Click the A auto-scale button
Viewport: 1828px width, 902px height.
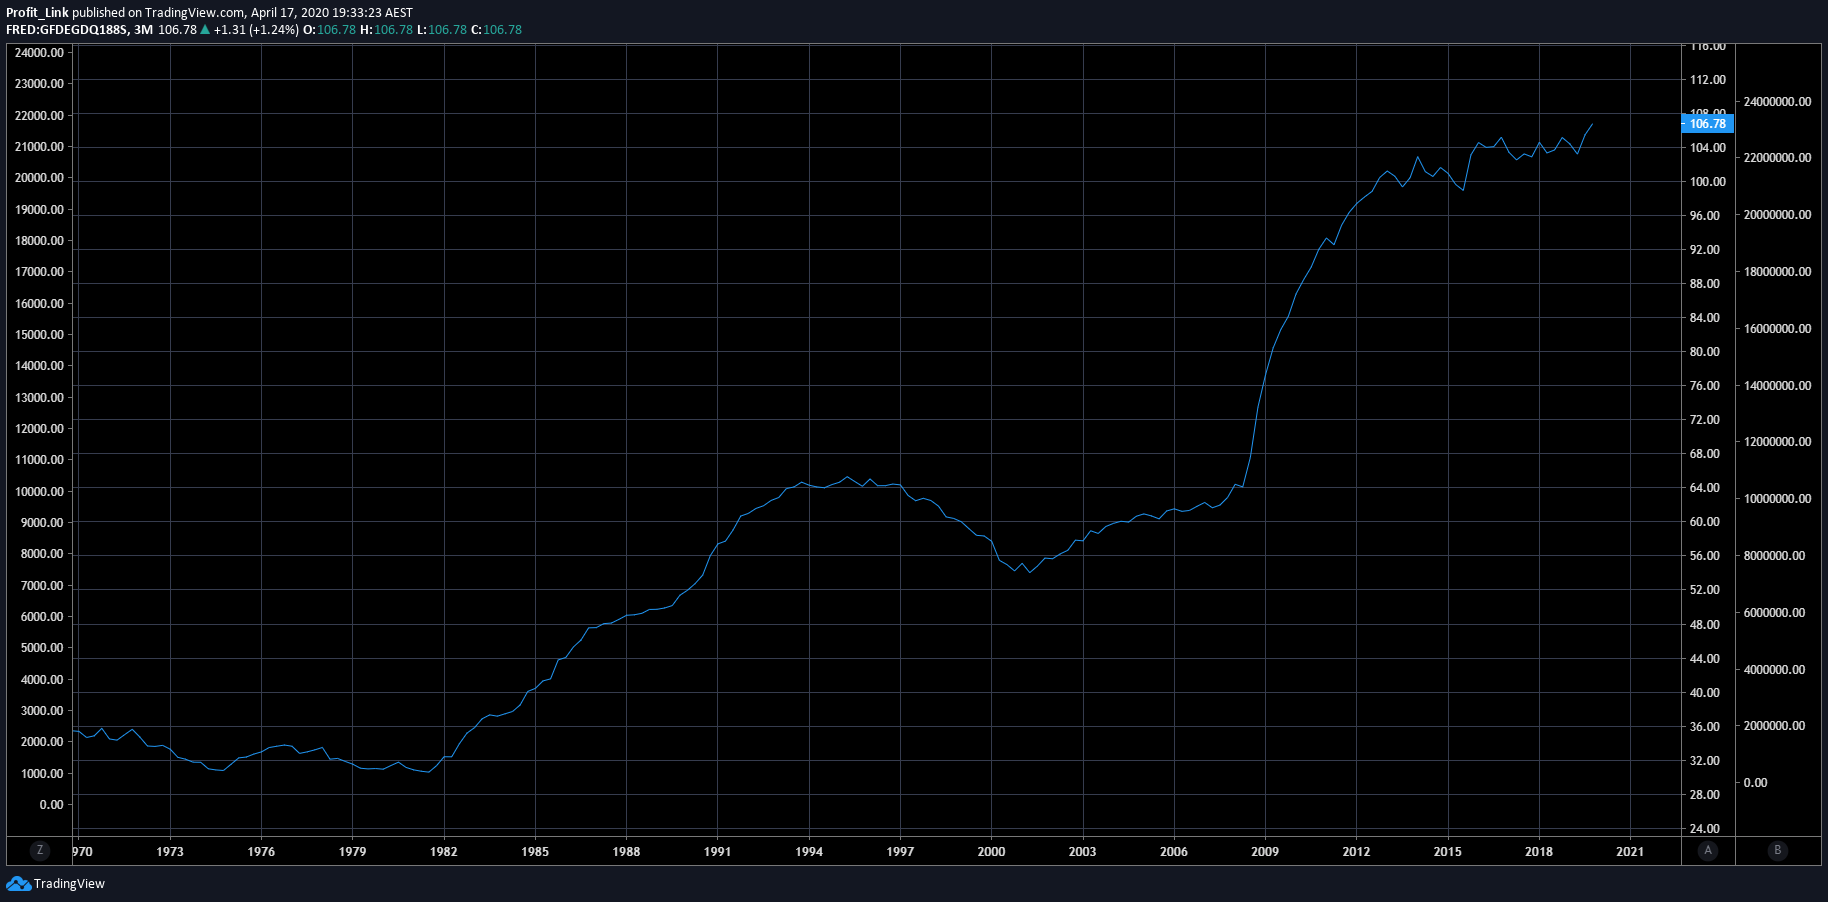coord(1708,851)
